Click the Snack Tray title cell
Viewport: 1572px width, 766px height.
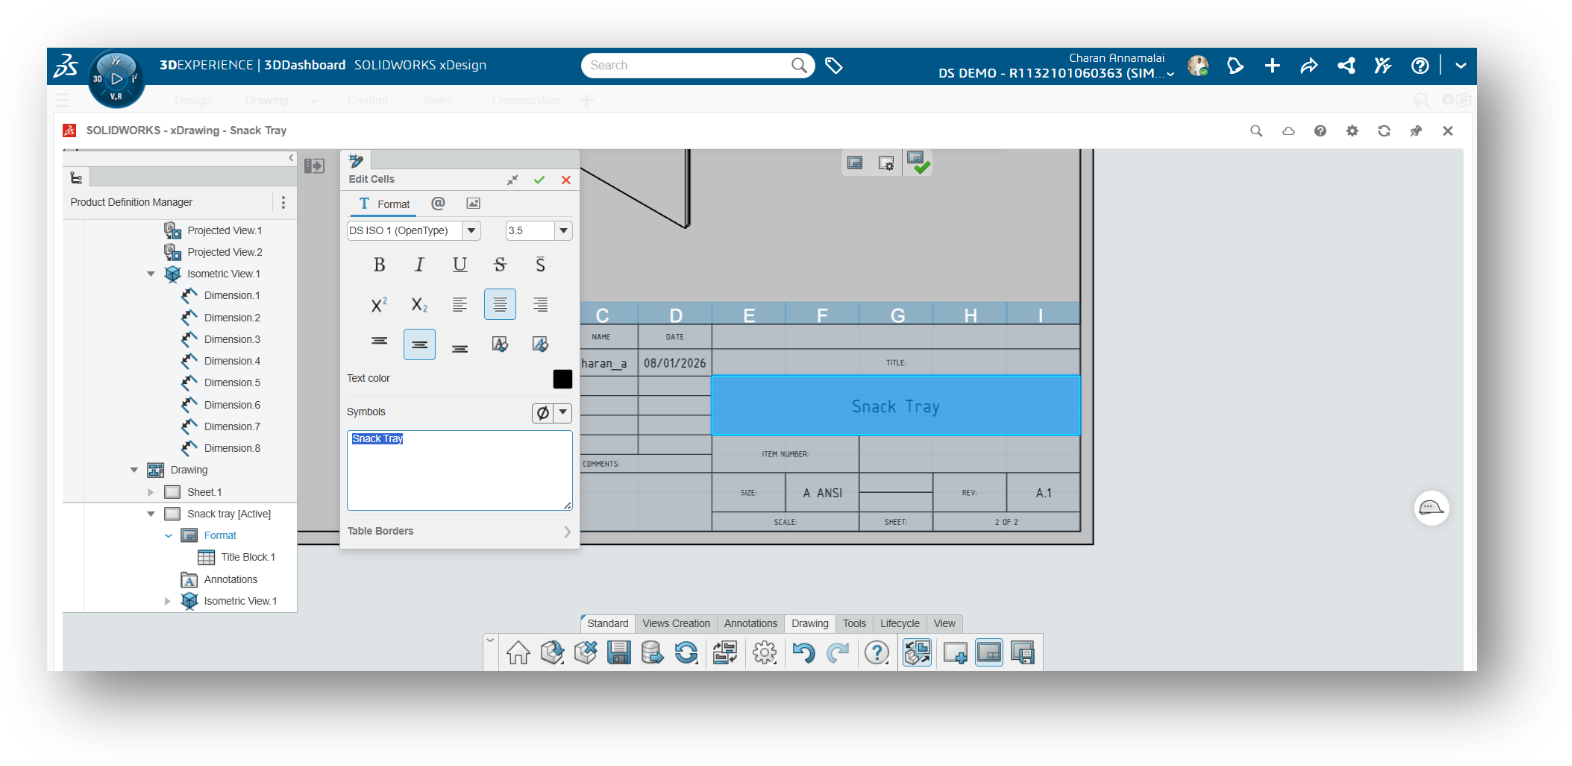click(x=896, y=406)
